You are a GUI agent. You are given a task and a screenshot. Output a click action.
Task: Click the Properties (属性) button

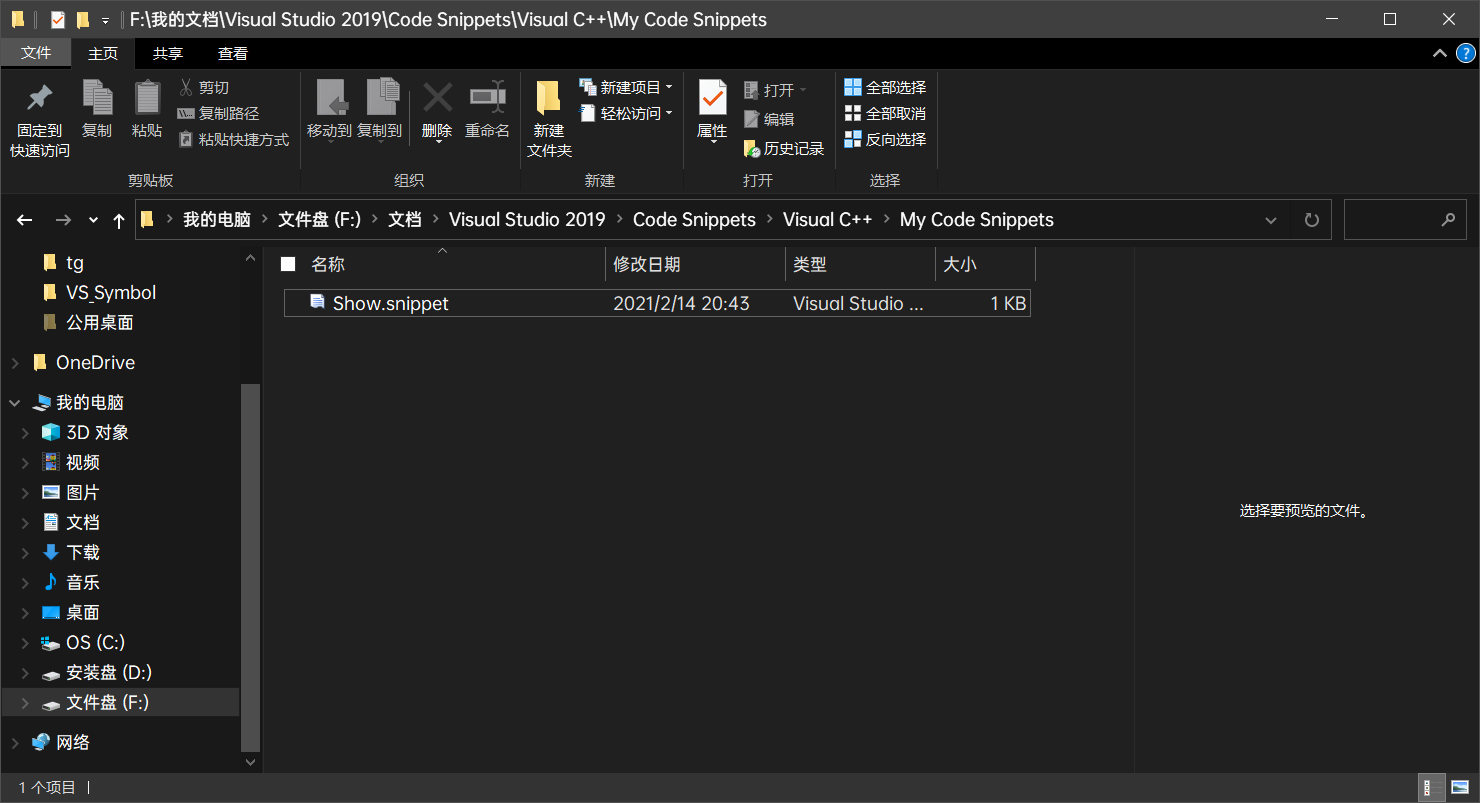click(712, 112)
